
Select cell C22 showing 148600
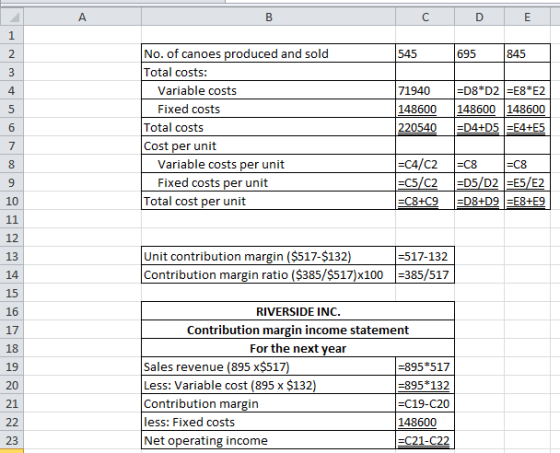point(425,422)
